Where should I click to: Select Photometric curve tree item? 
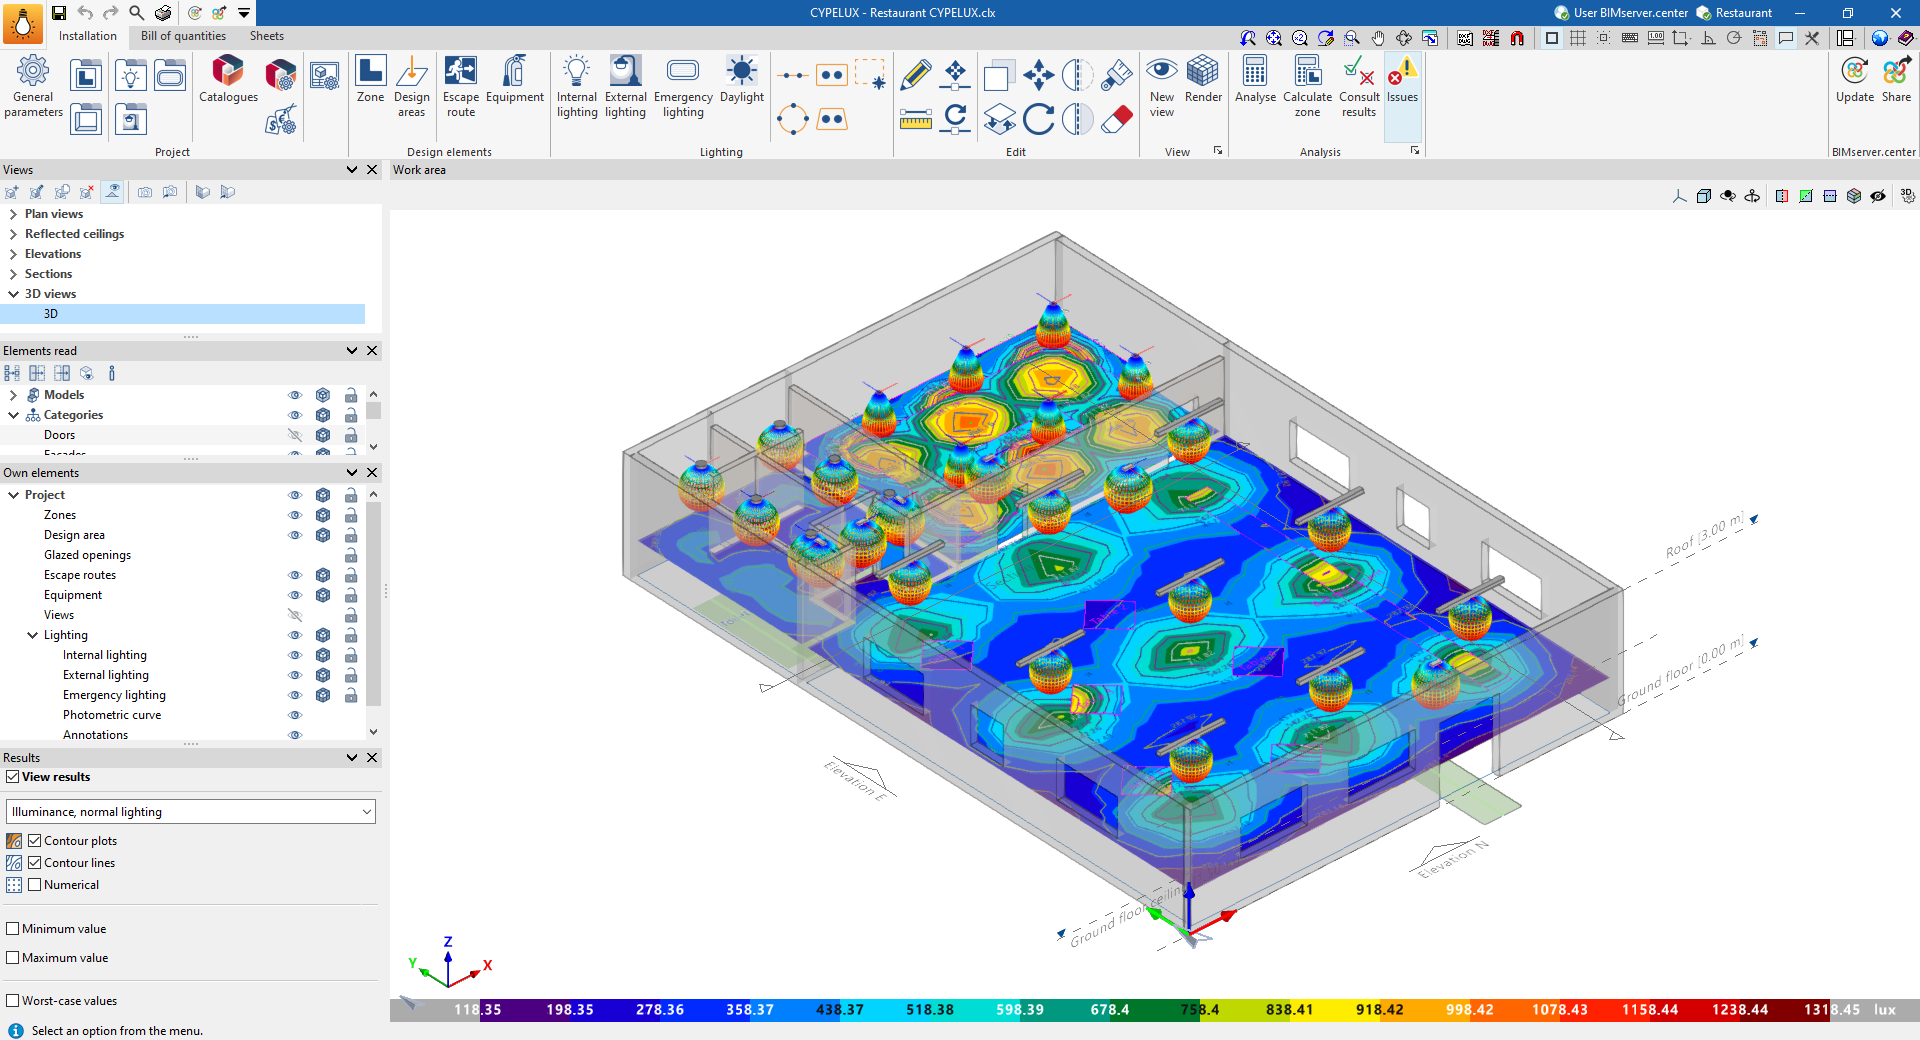(112, 715)
